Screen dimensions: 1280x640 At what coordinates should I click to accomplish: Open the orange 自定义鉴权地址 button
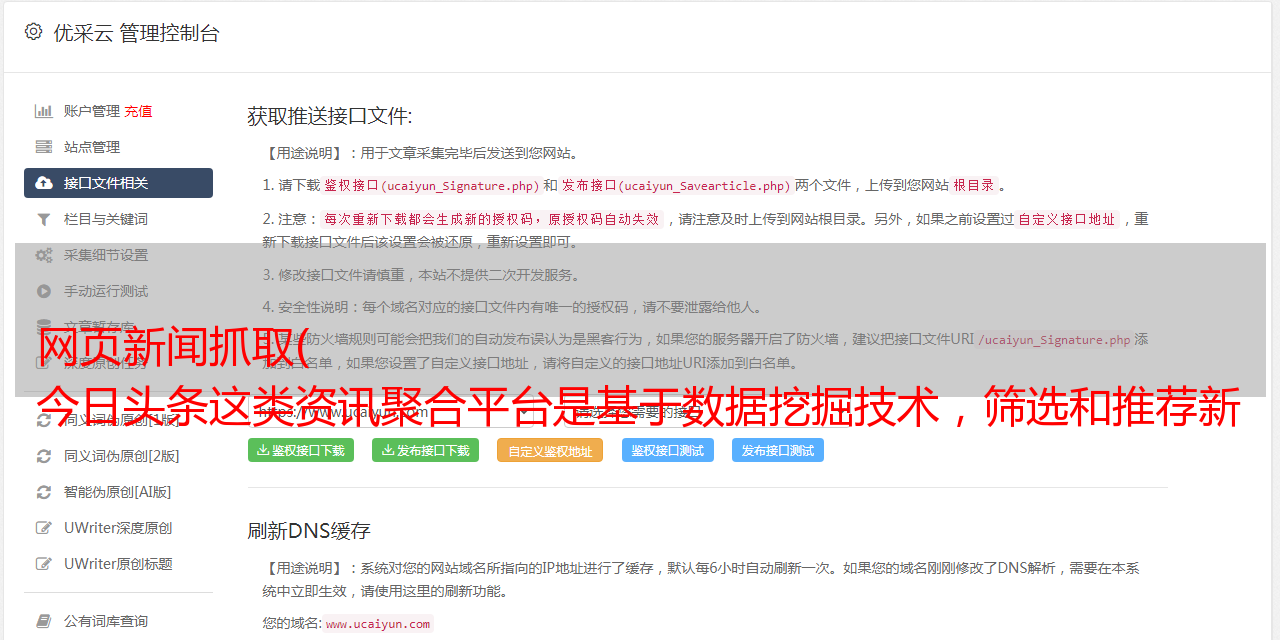550,451
